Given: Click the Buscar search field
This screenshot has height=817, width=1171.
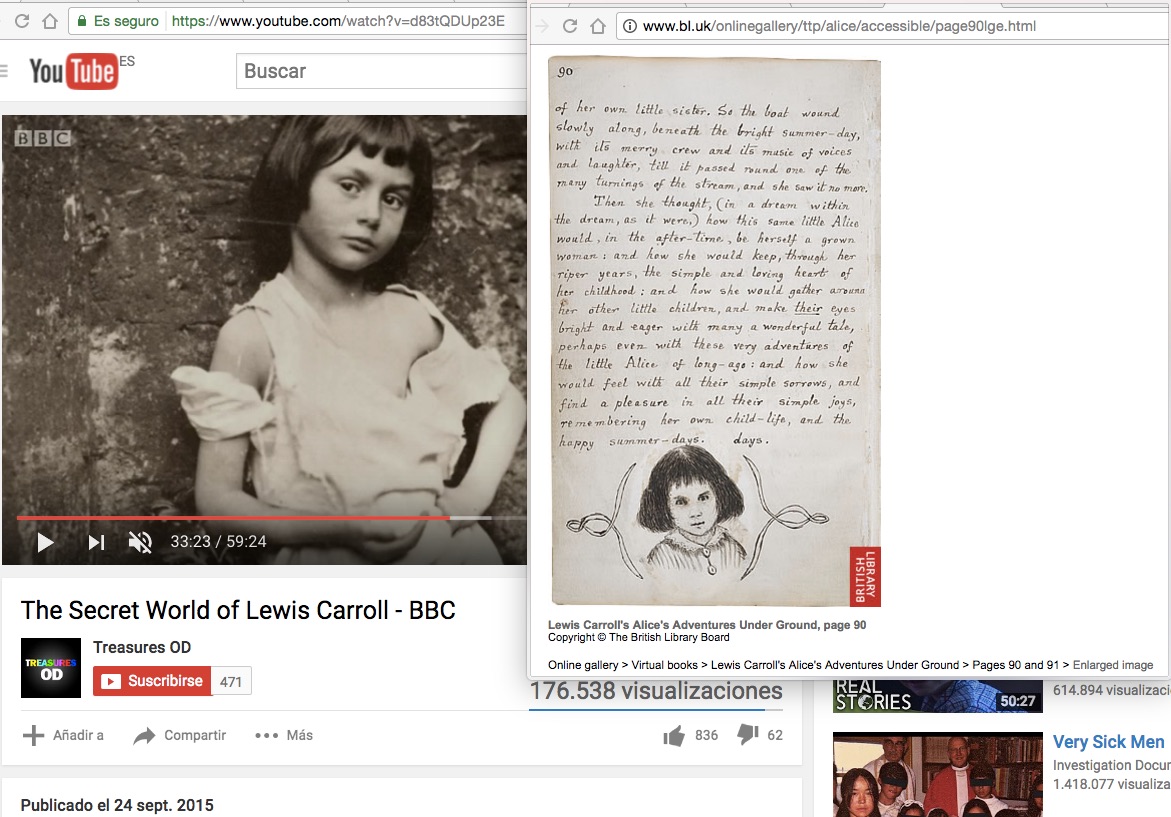Looking at the screenshot, I should (x=380, y=71).
